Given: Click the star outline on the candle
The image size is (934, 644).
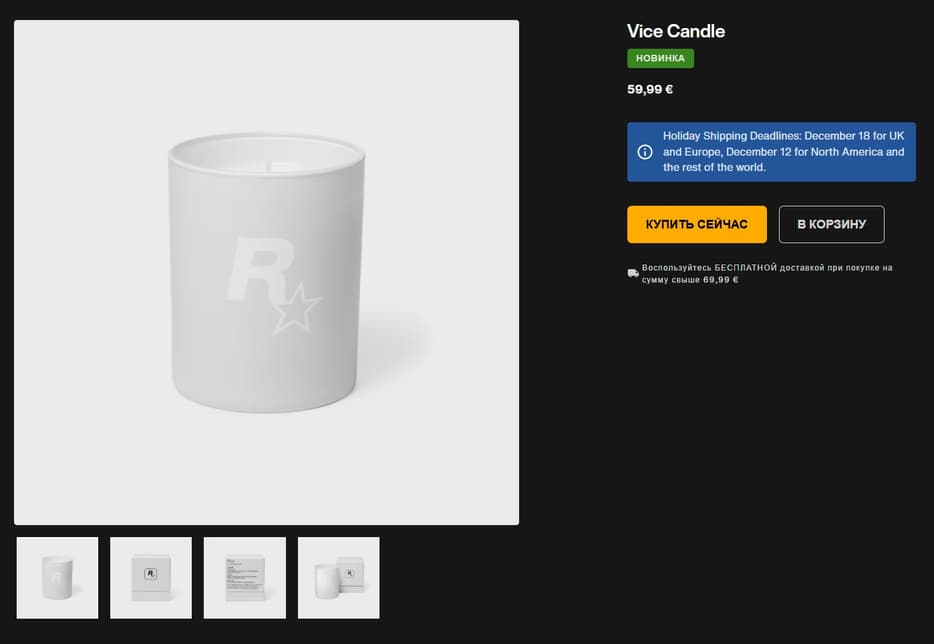Looking at the screenshot, I should coord(298,307).
